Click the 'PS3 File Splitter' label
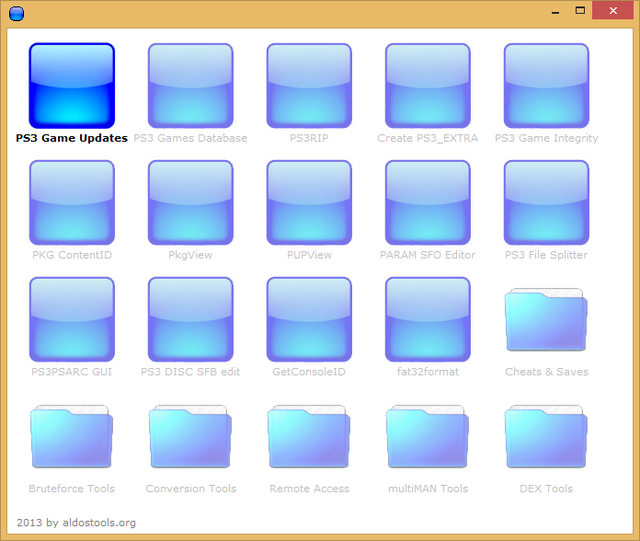The width and height of the screenshot is (640, 541). [x=546, y=255]
